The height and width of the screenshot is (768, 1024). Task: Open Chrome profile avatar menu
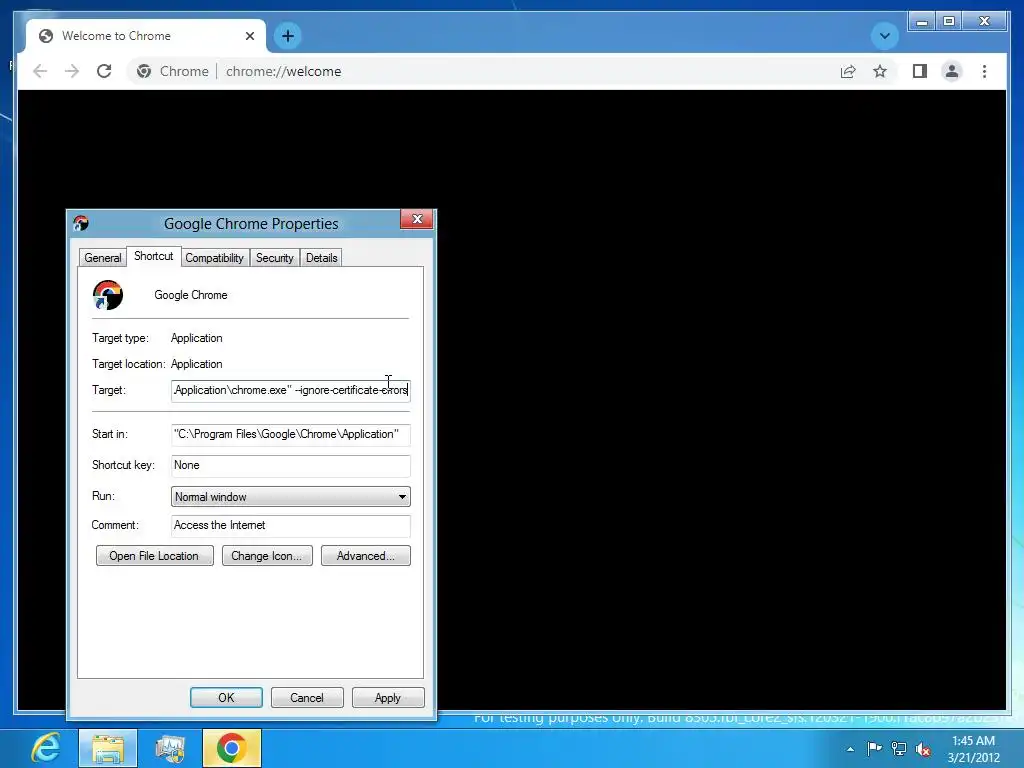pos(952,71)
